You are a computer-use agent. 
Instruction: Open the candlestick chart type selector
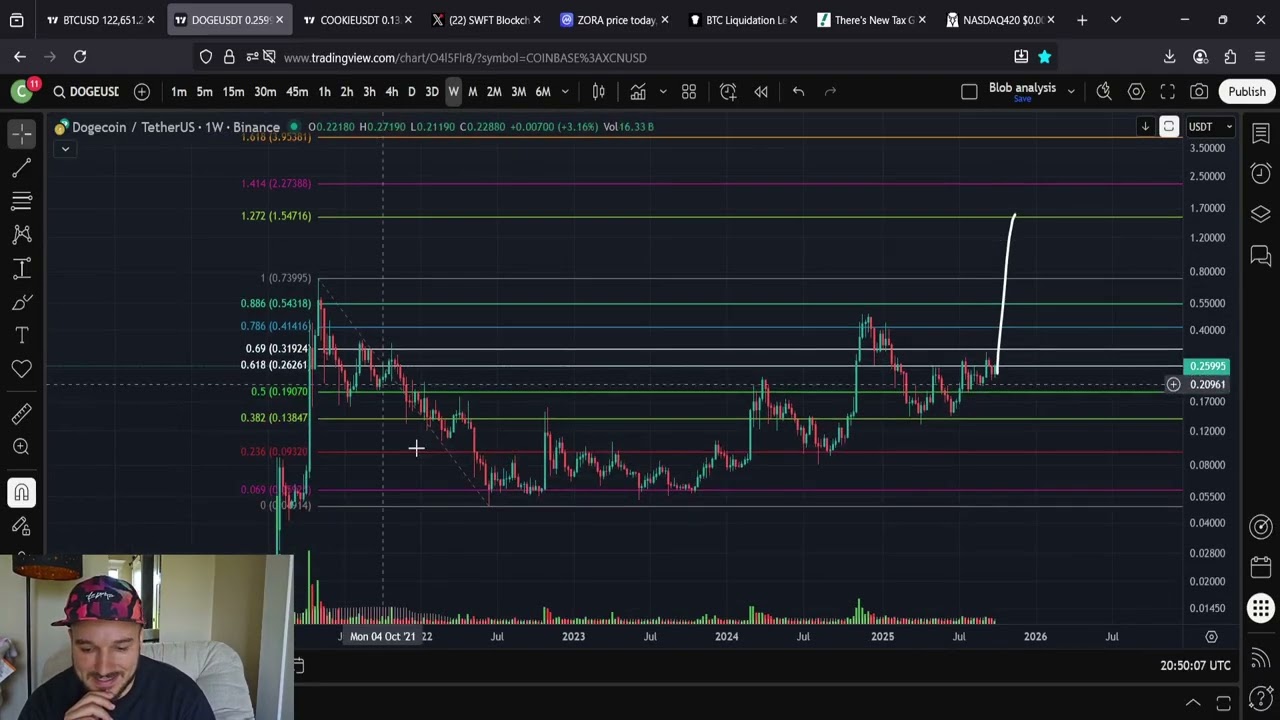(598, 92)
